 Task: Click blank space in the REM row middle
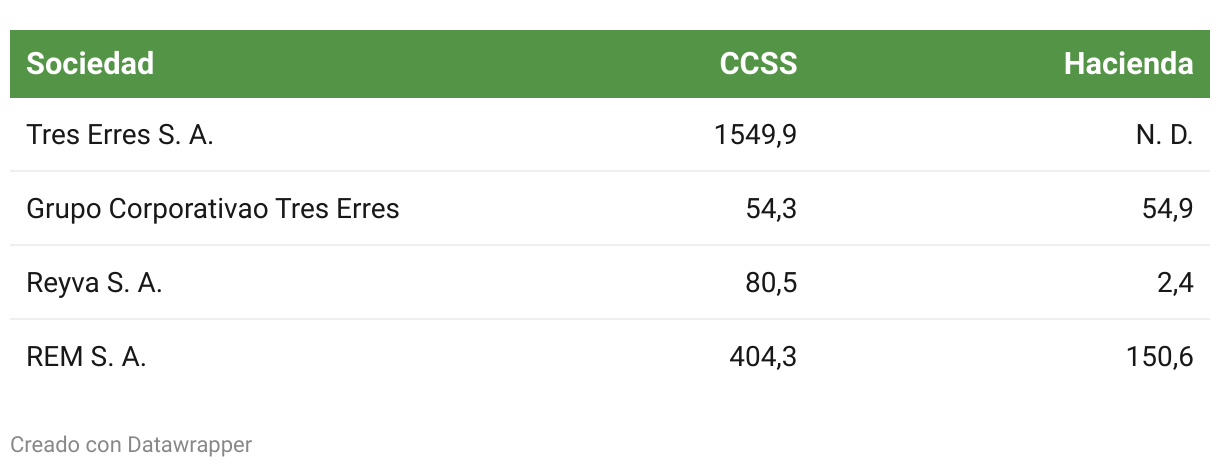click(x=440, y=357)
